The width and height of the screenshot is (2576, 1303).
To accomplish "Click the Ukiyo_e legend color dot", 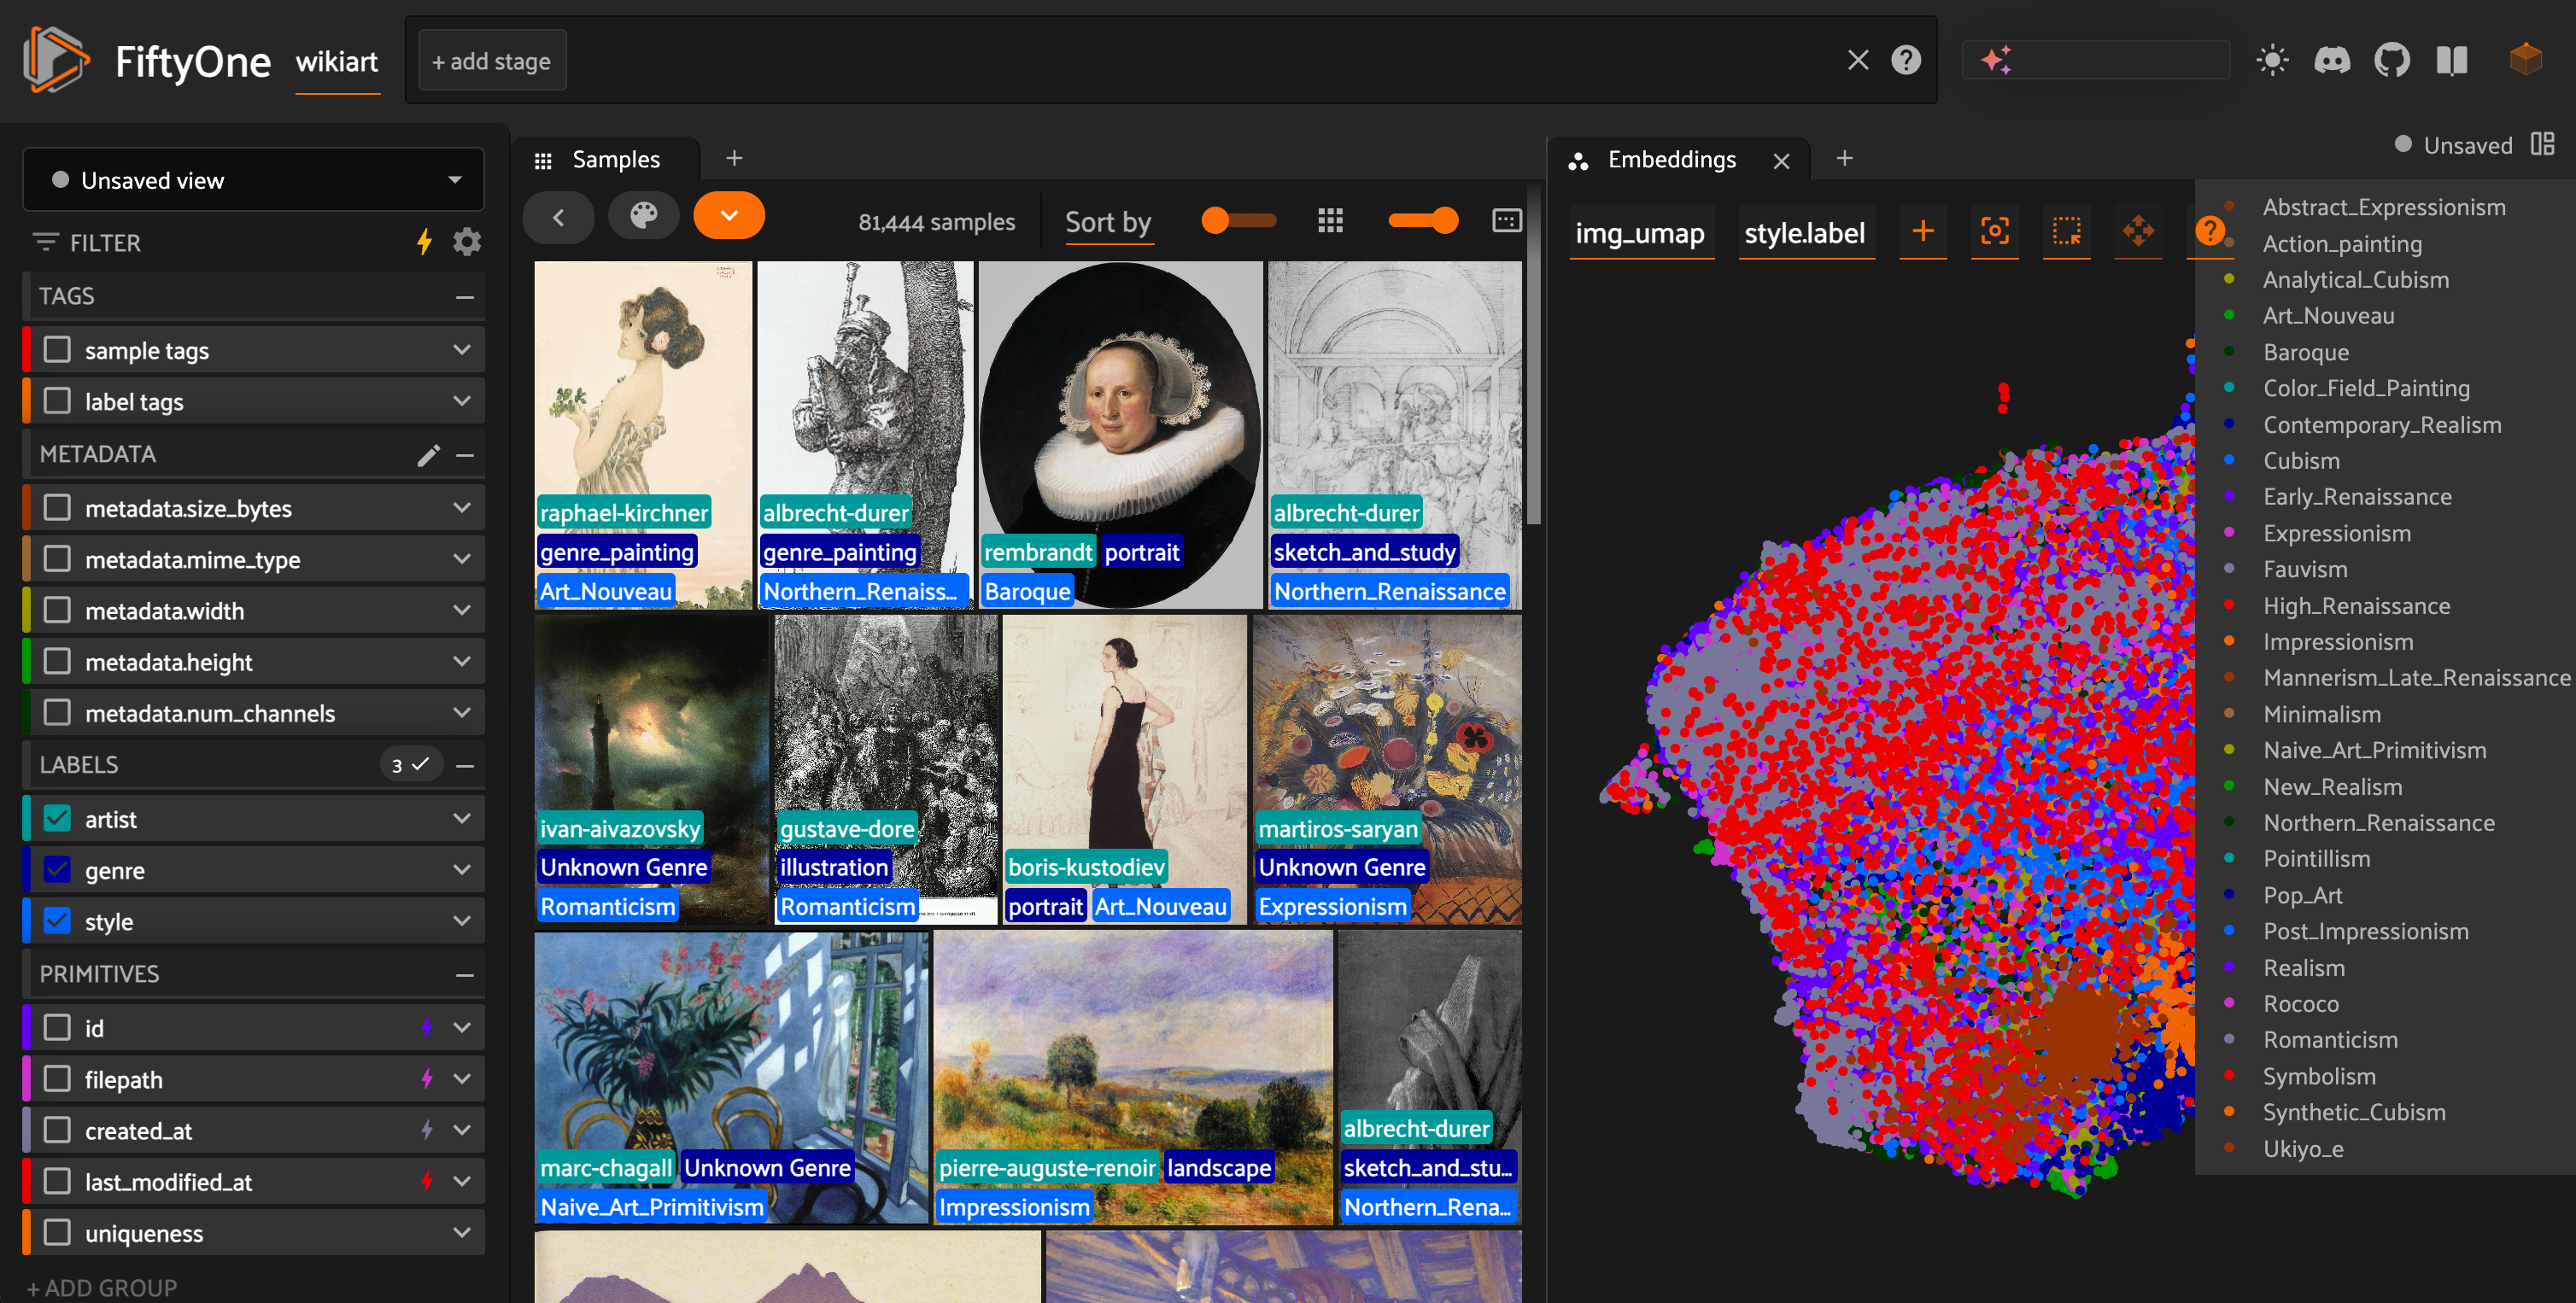I will [x=2229, y=1148].
